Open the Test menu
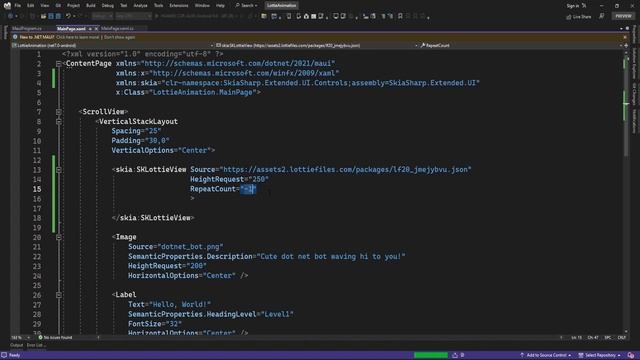640x360 pixels. click(124, 6)
